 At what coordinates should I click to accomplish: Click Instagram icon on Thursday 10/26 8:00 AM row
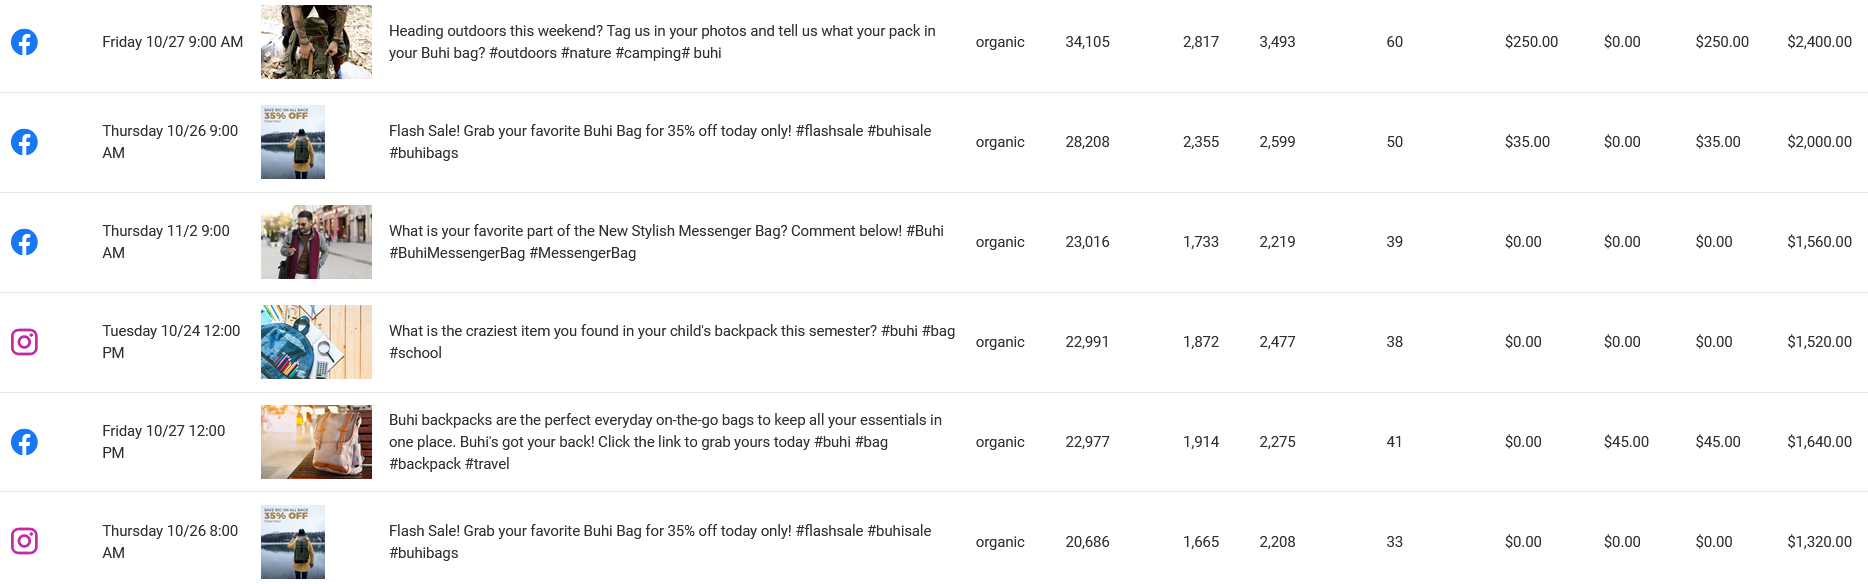24,541
